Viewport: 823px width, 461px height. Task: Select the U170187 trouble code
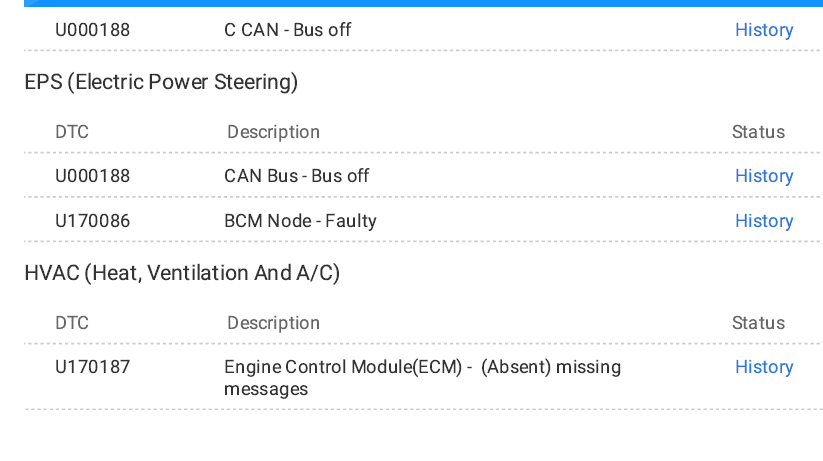pyautogui.click(x=92, y=367)
